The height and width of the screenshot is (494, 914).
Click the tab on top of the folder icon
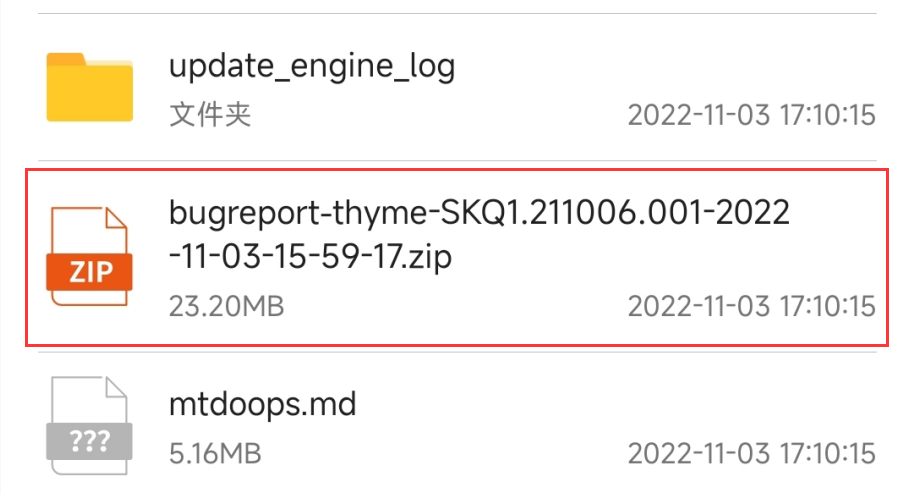[66, 59]
